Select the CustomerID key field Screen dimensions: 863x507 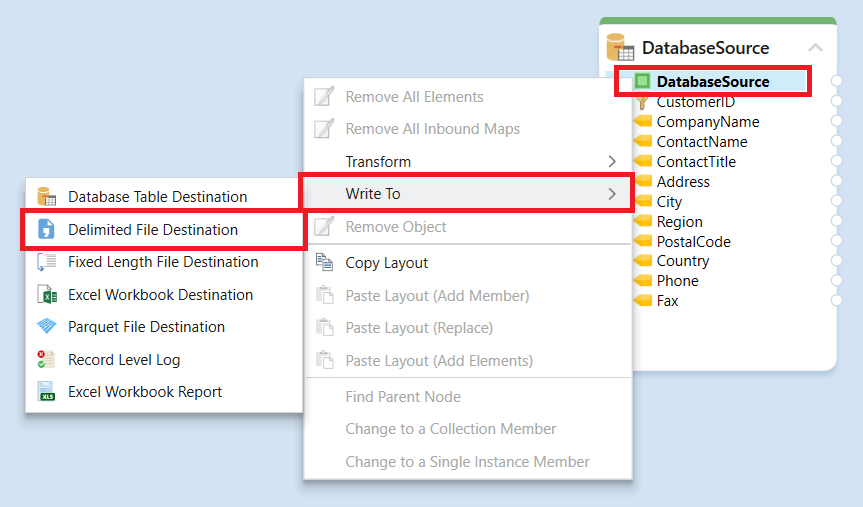pos(695,102)
